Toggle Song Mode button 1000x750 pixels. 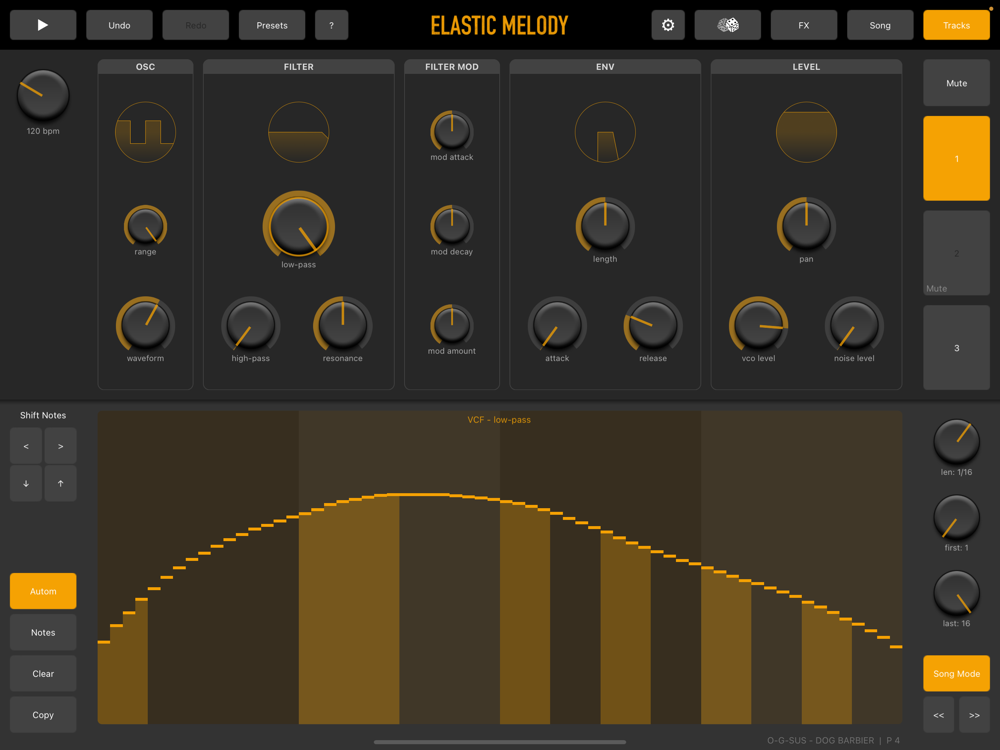957,673
